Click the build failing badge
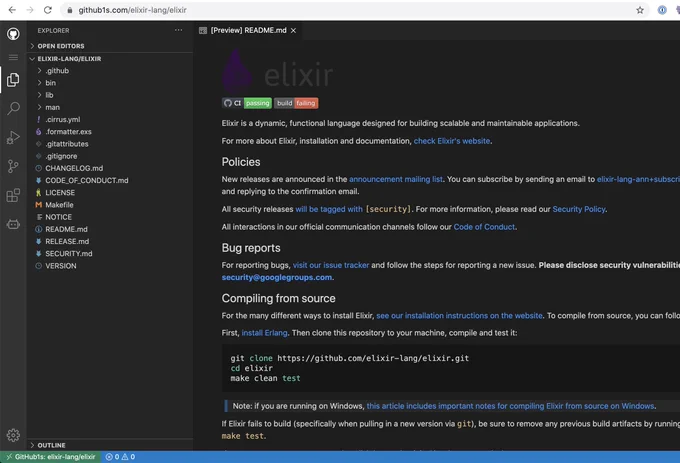The width and height of the screenshot is (680, 463). coord(296,103)
